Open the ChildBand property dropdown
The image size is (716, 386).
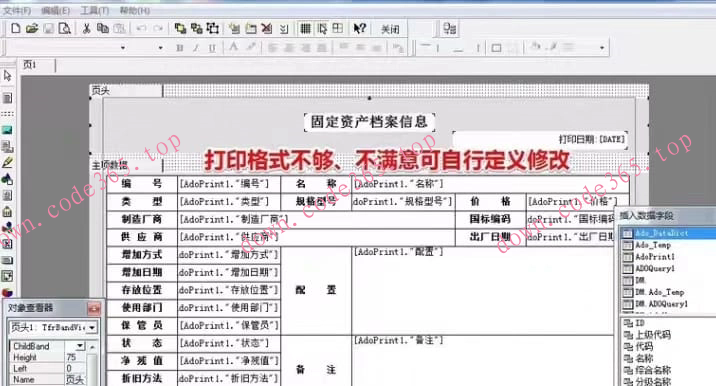pos(80,346)
